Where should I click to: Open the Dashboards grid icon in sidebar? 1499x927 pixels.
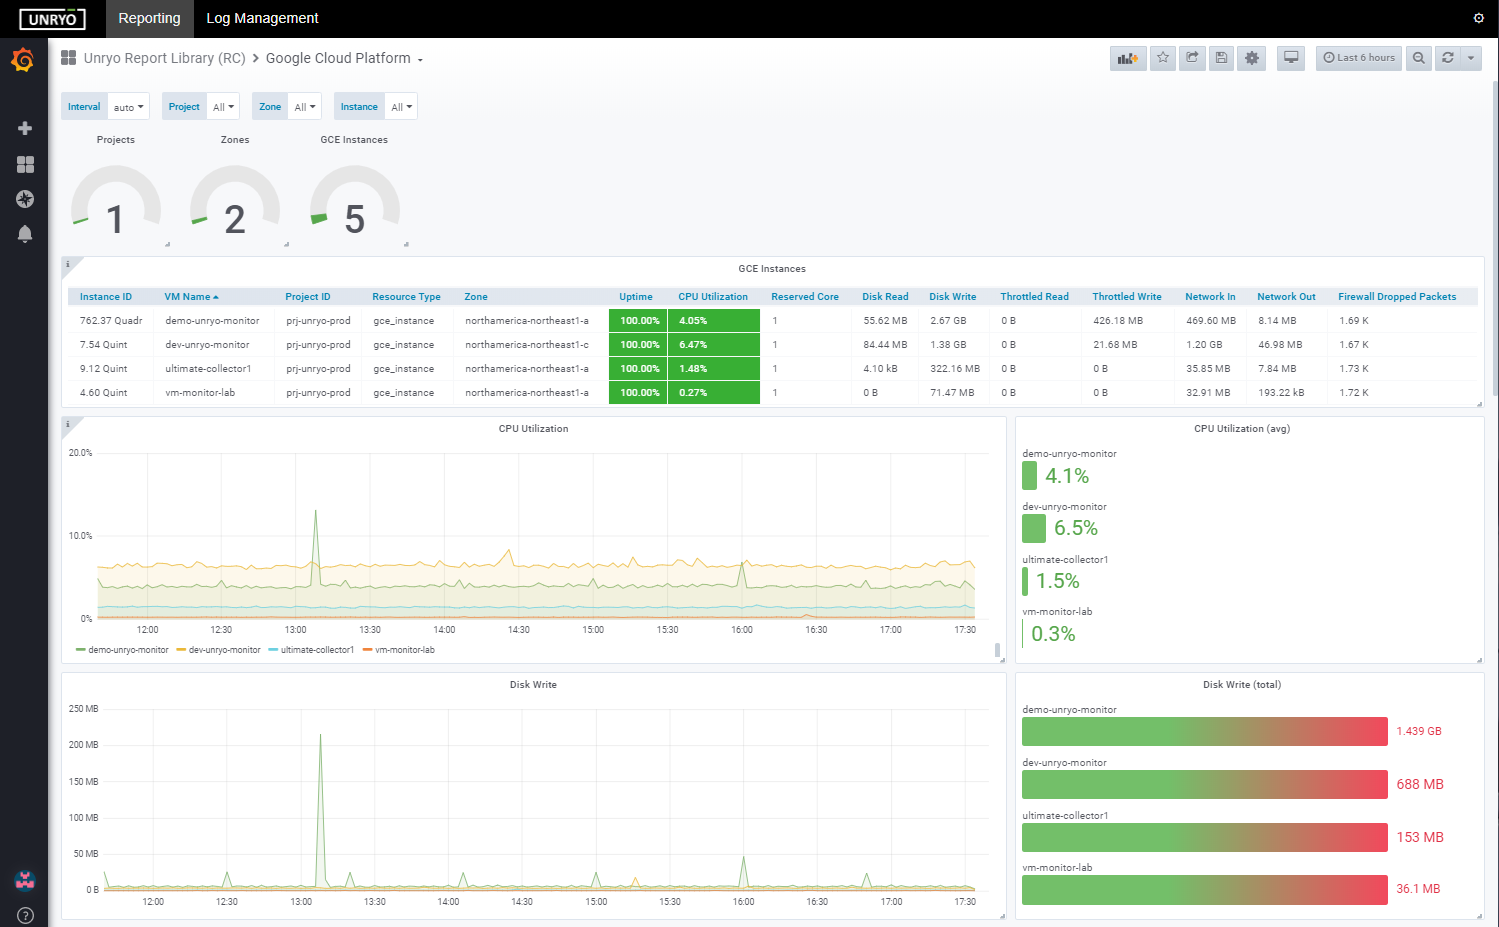tap(25, 164)
